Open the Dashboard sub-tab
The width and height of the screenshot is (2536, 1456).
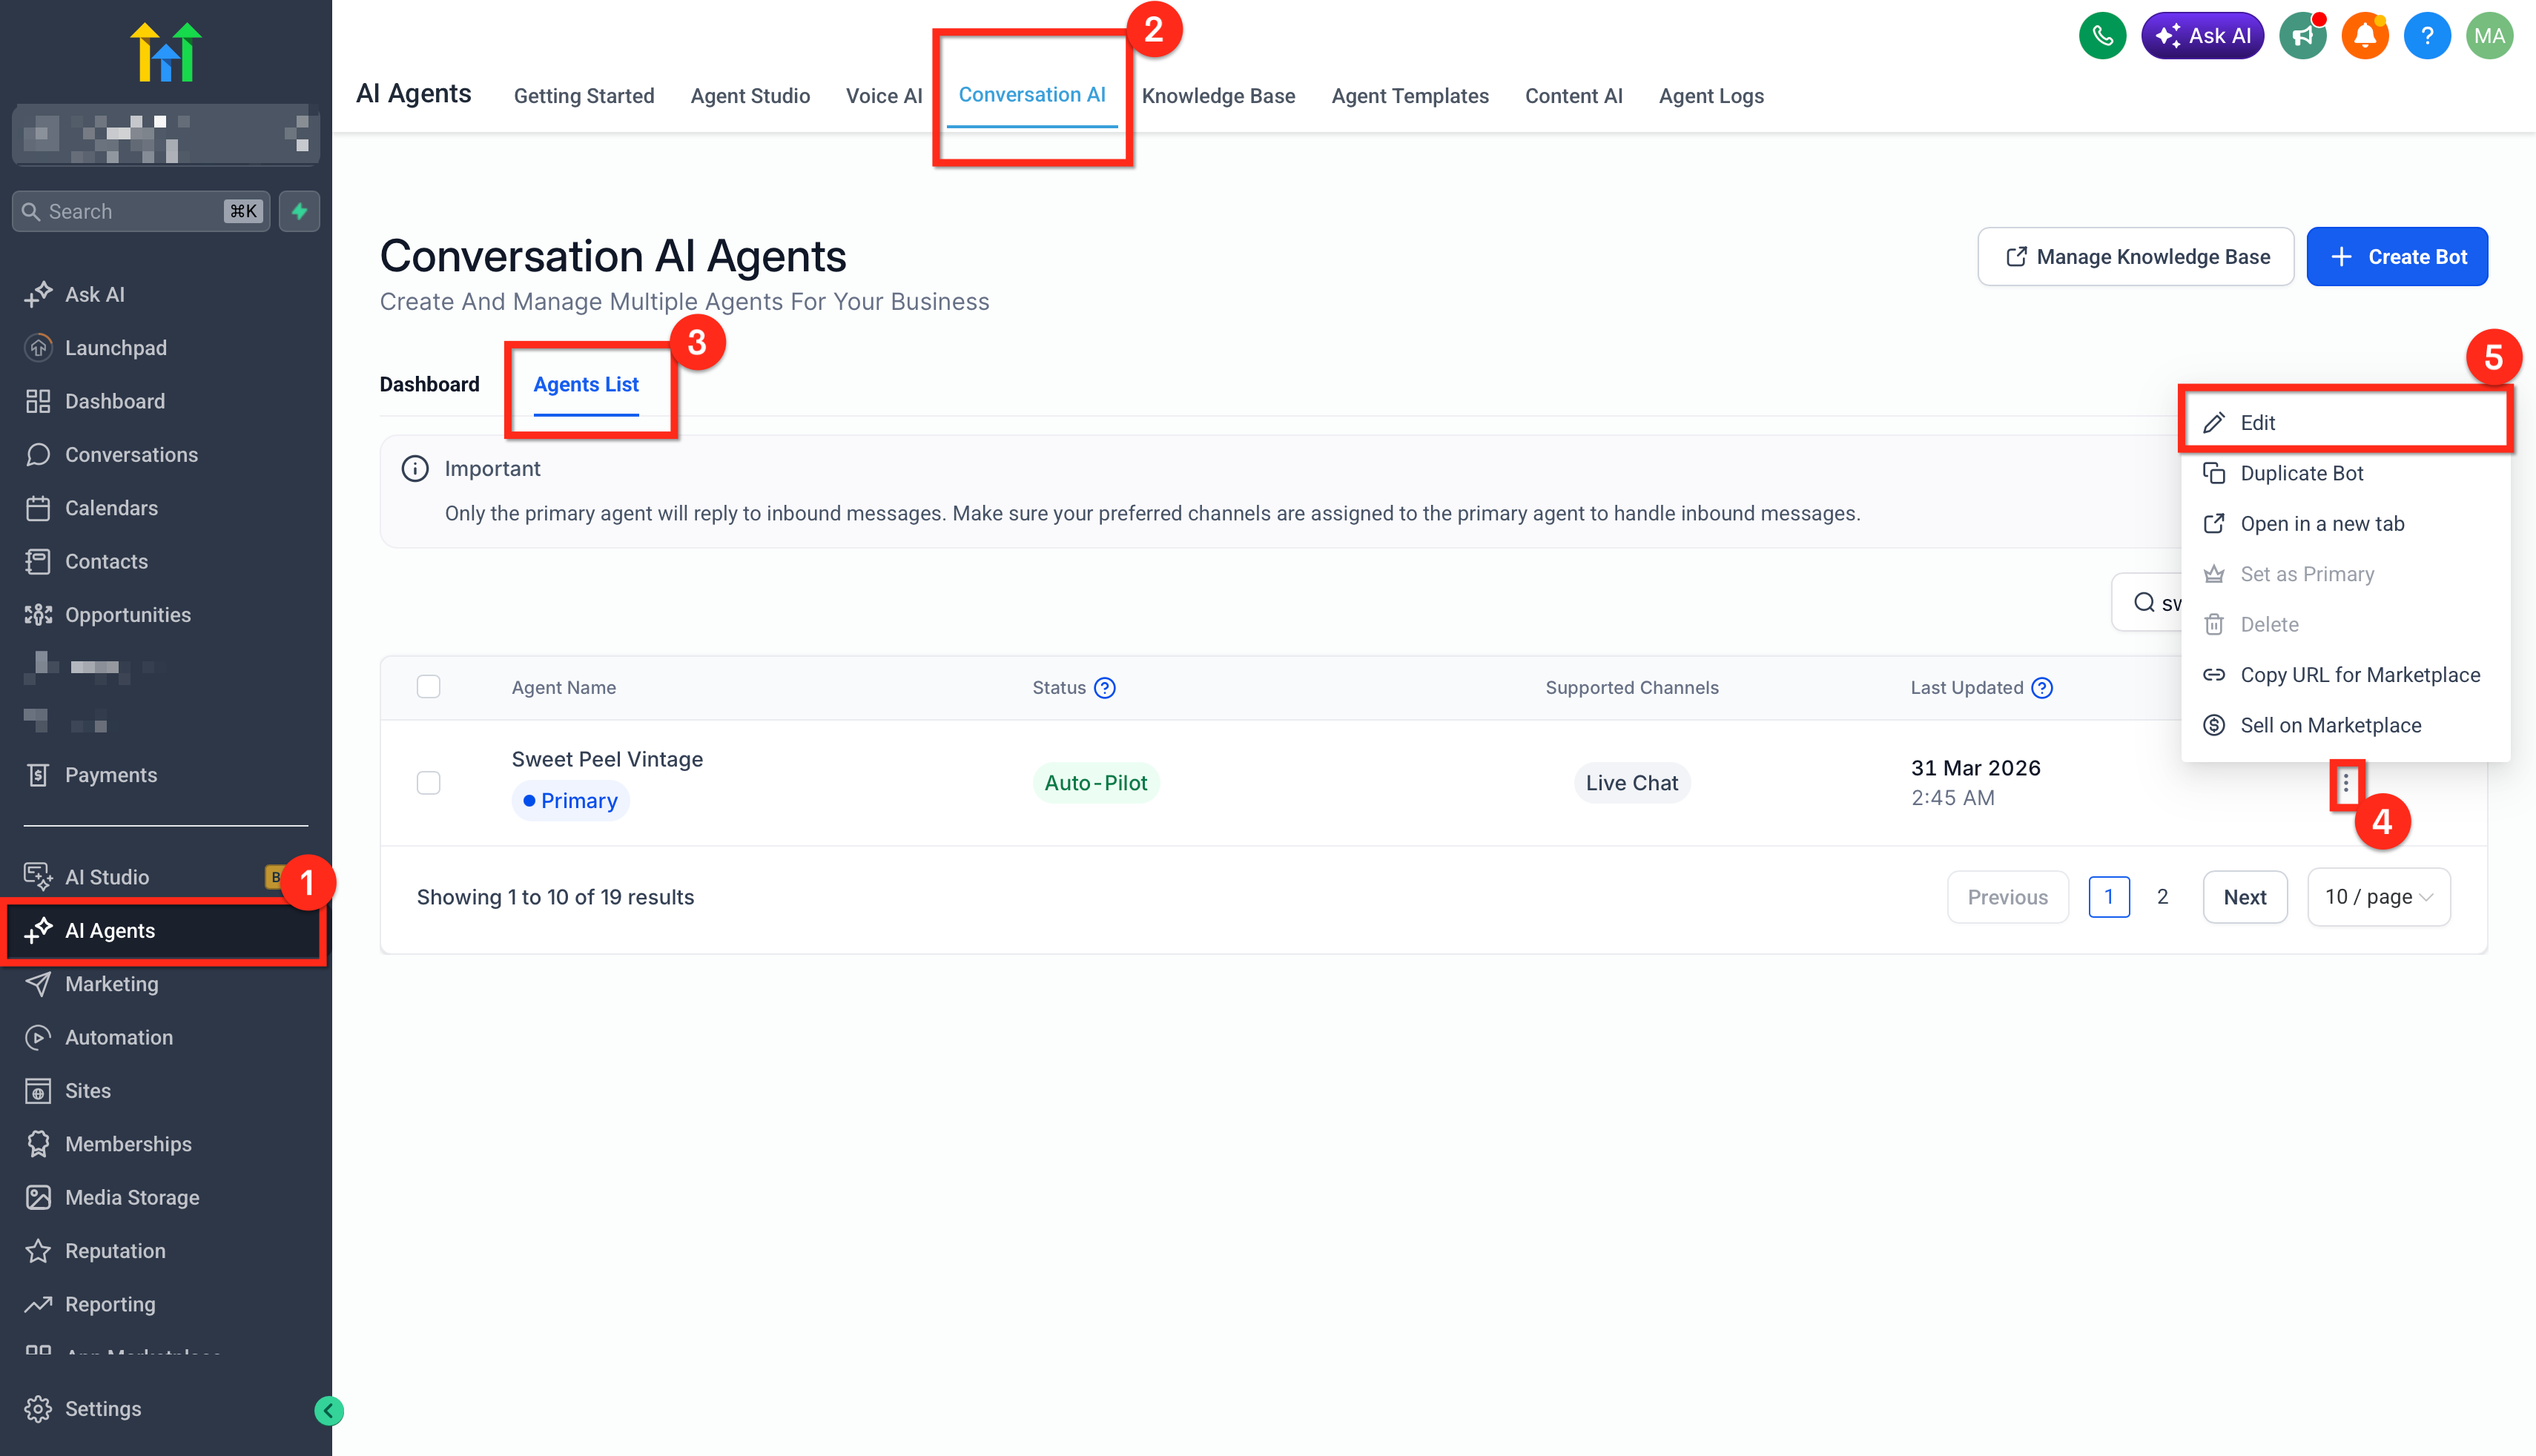429,385
